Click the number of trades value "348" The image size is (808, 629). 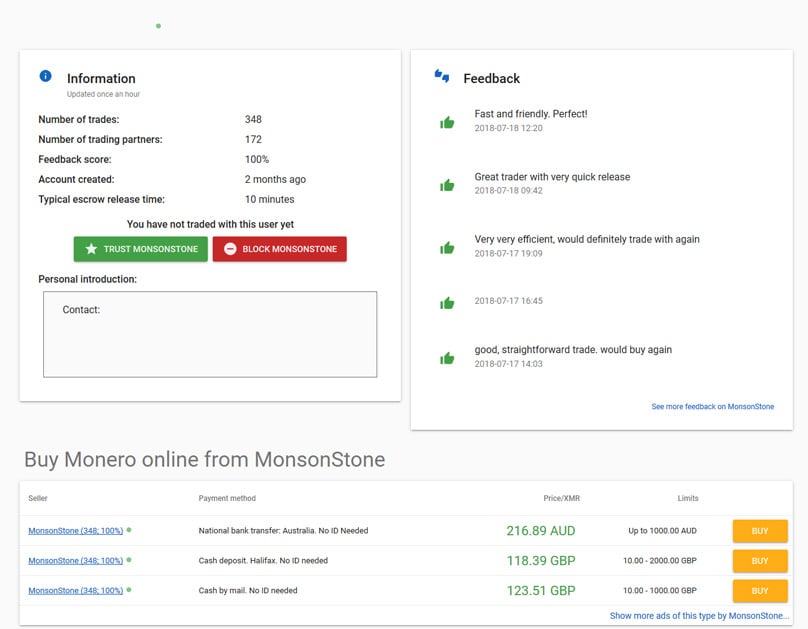click(x=254, y=119)
